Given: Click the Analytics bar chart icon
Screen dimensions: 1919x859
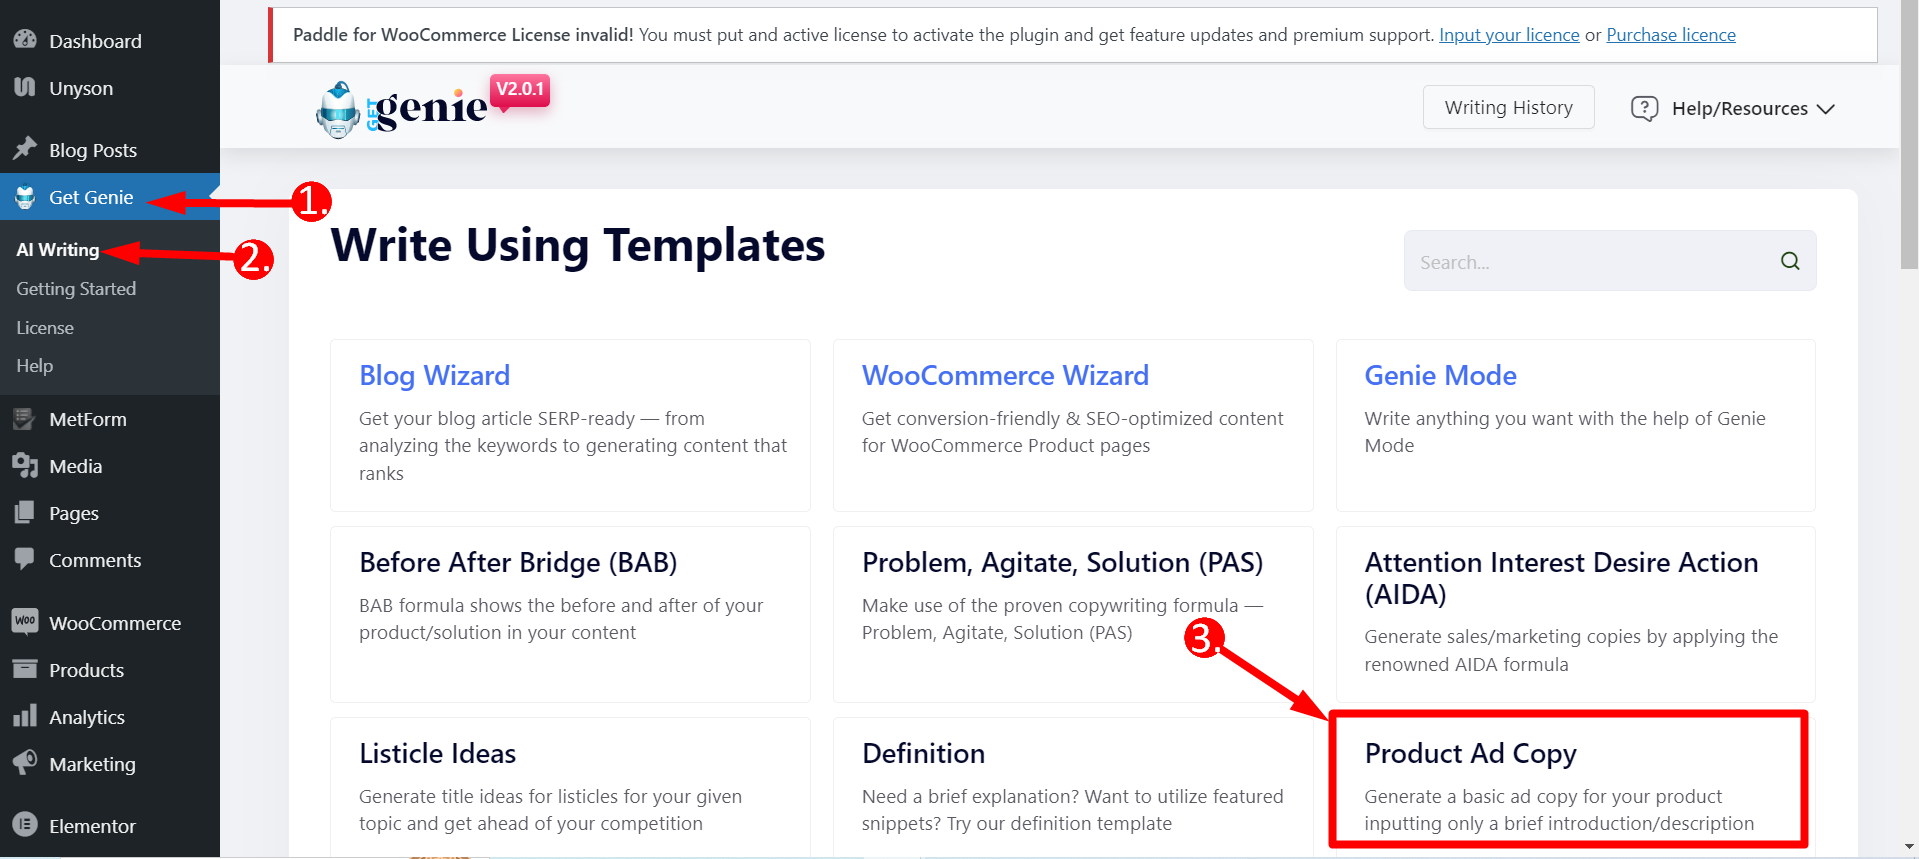Looking at the screenshot, I should [25, 716].
